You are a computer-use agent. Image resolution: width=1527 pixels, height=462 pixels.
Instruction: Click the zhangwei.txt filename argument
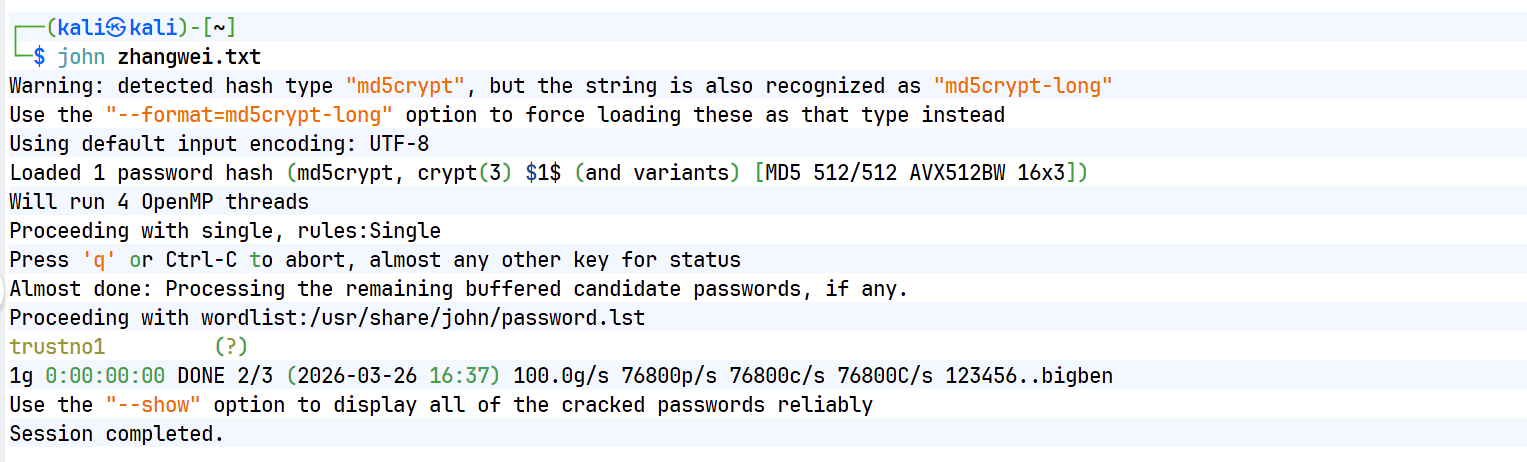(x=189, y=56)
